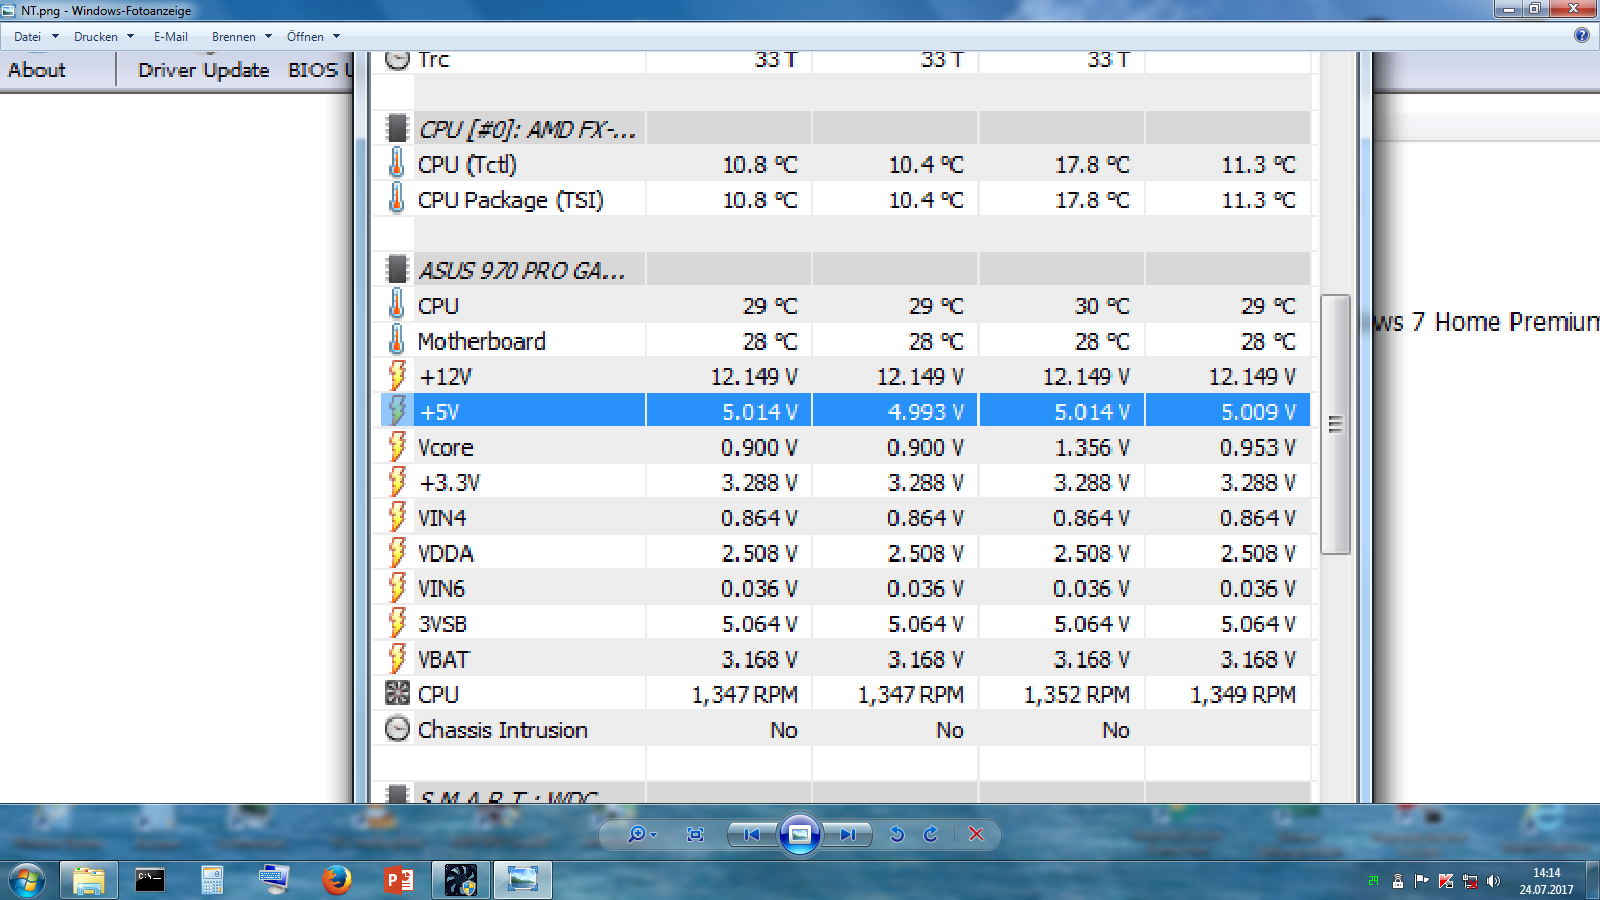Click the 1.356 V Vcore value

[1092, 447]
